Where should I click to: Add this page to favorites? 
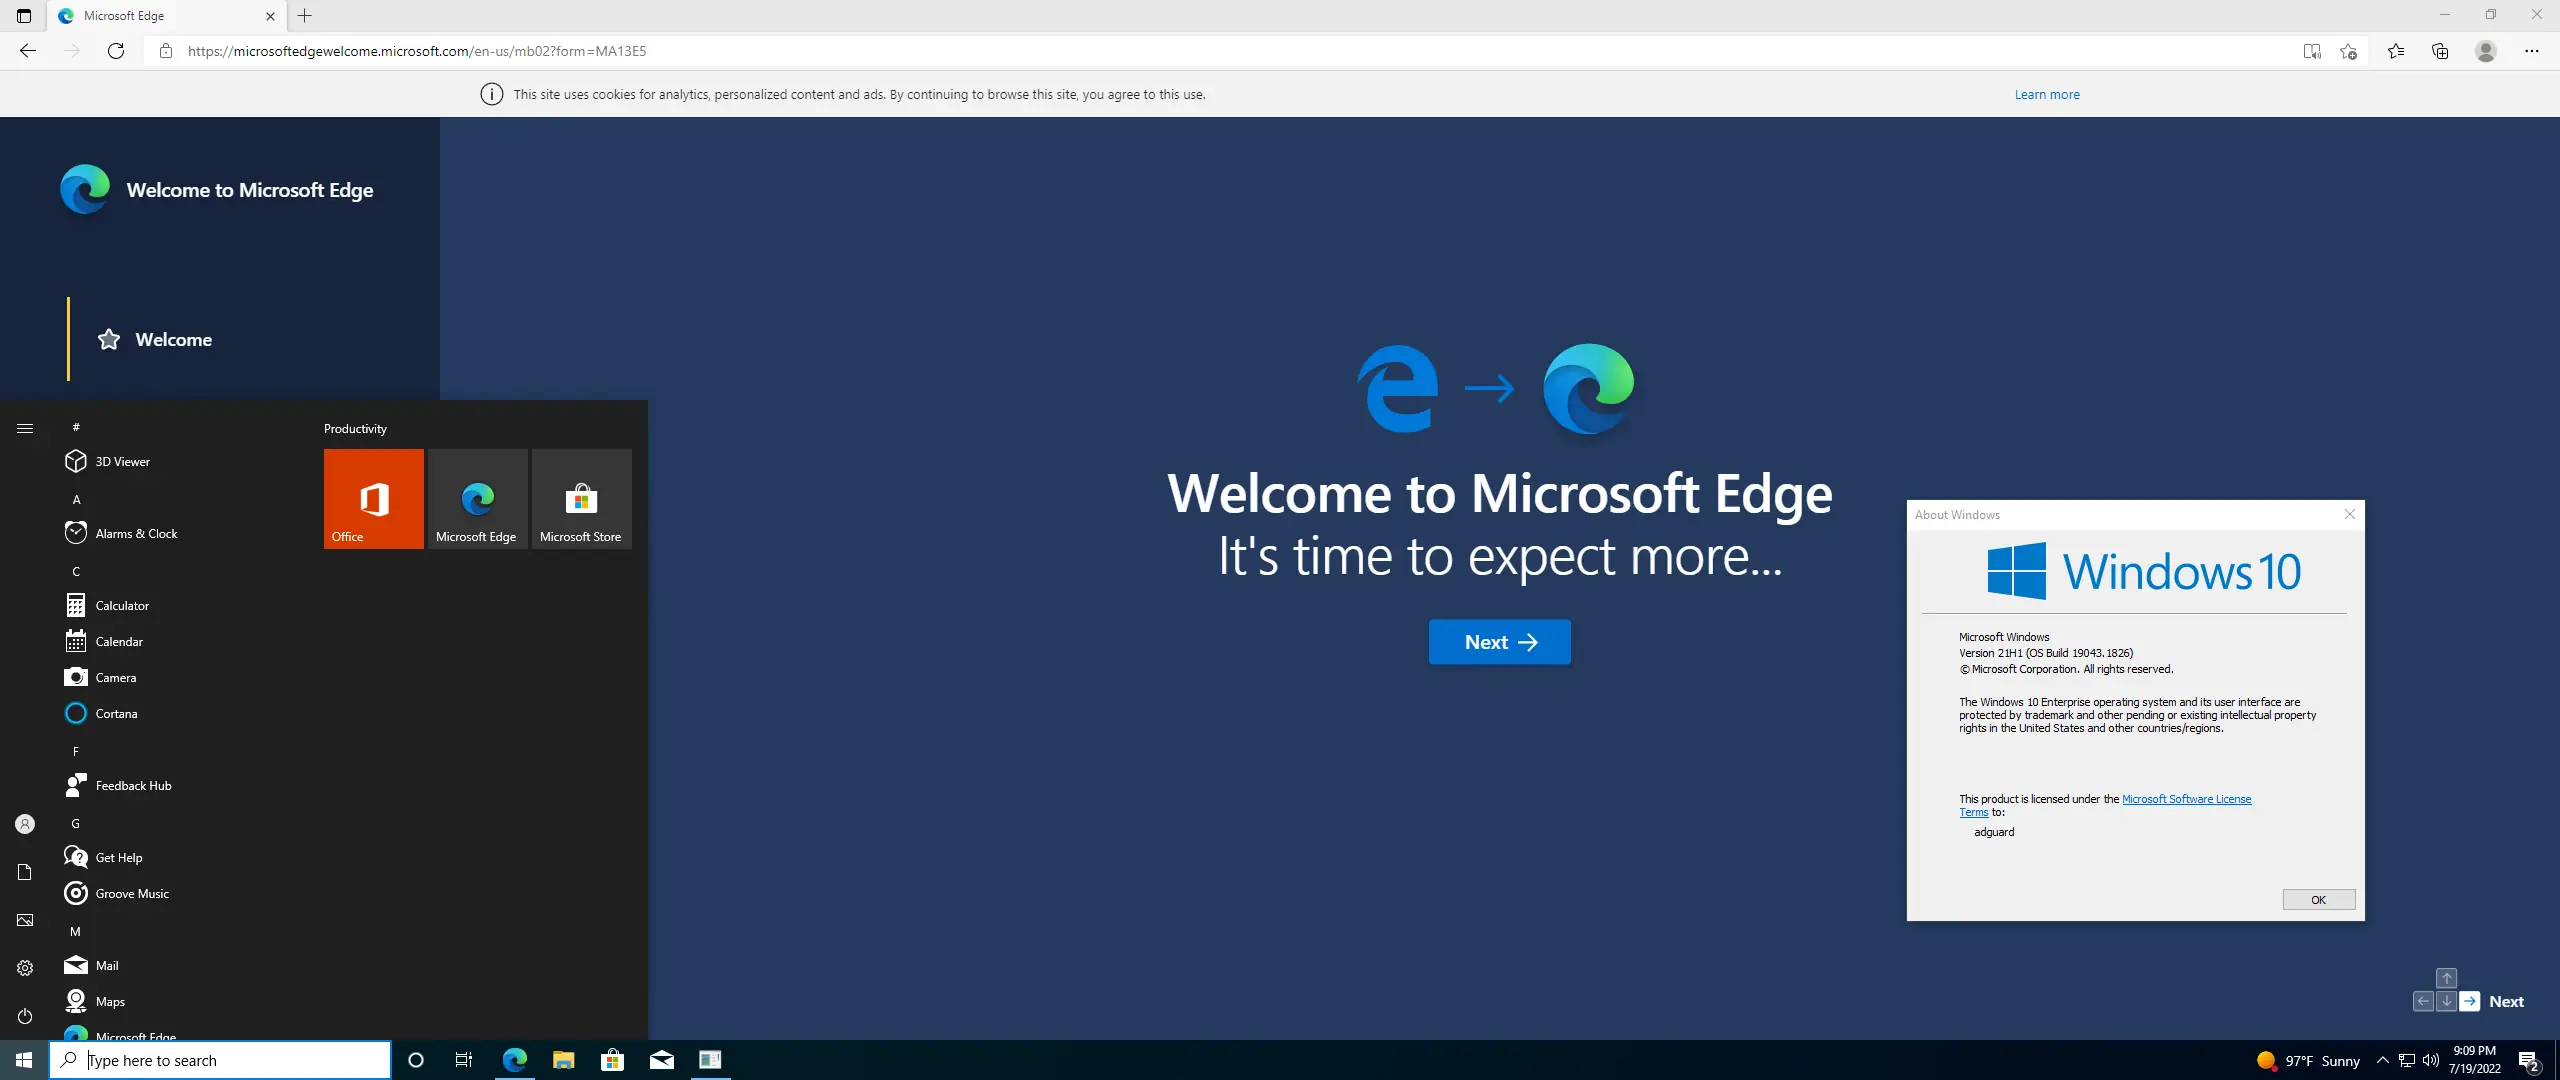pyautogui.click(x=2349, y=51)
